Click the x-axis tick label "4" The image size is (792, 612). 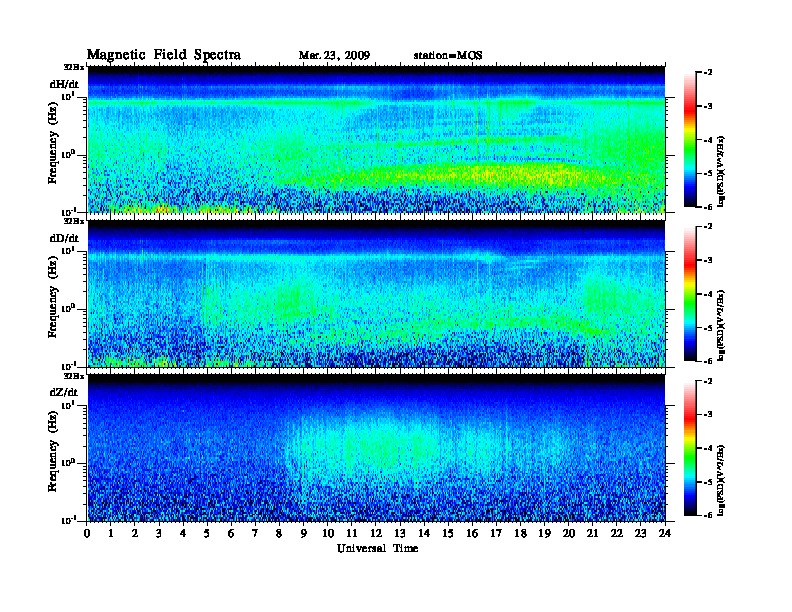(183, 534)
